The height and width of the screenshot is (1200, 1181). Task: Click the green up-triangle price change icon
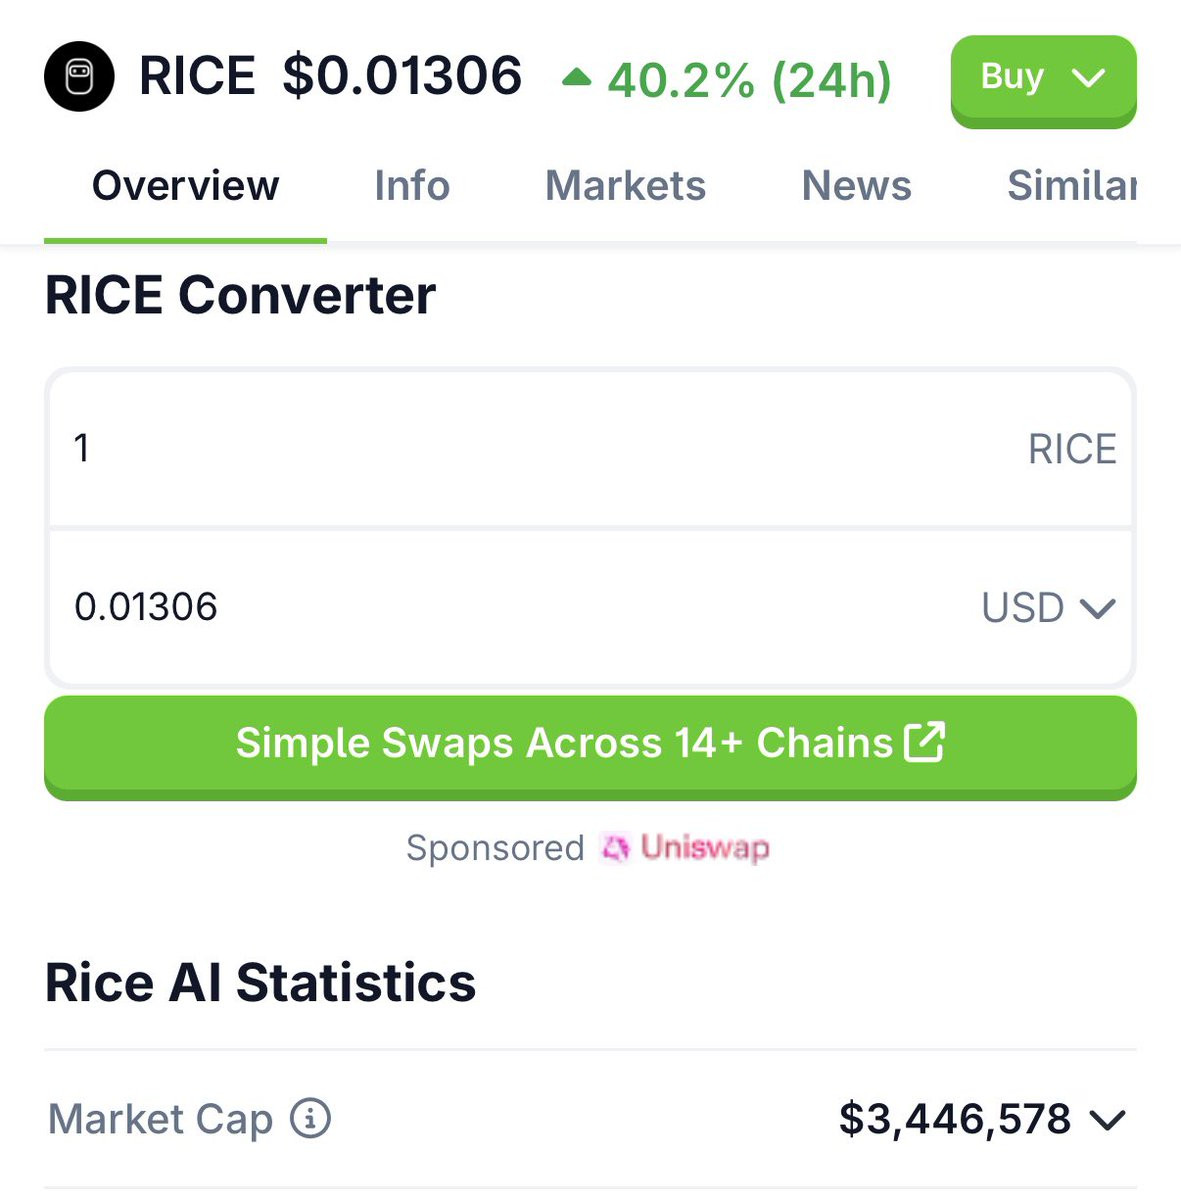tap(576, 77)
